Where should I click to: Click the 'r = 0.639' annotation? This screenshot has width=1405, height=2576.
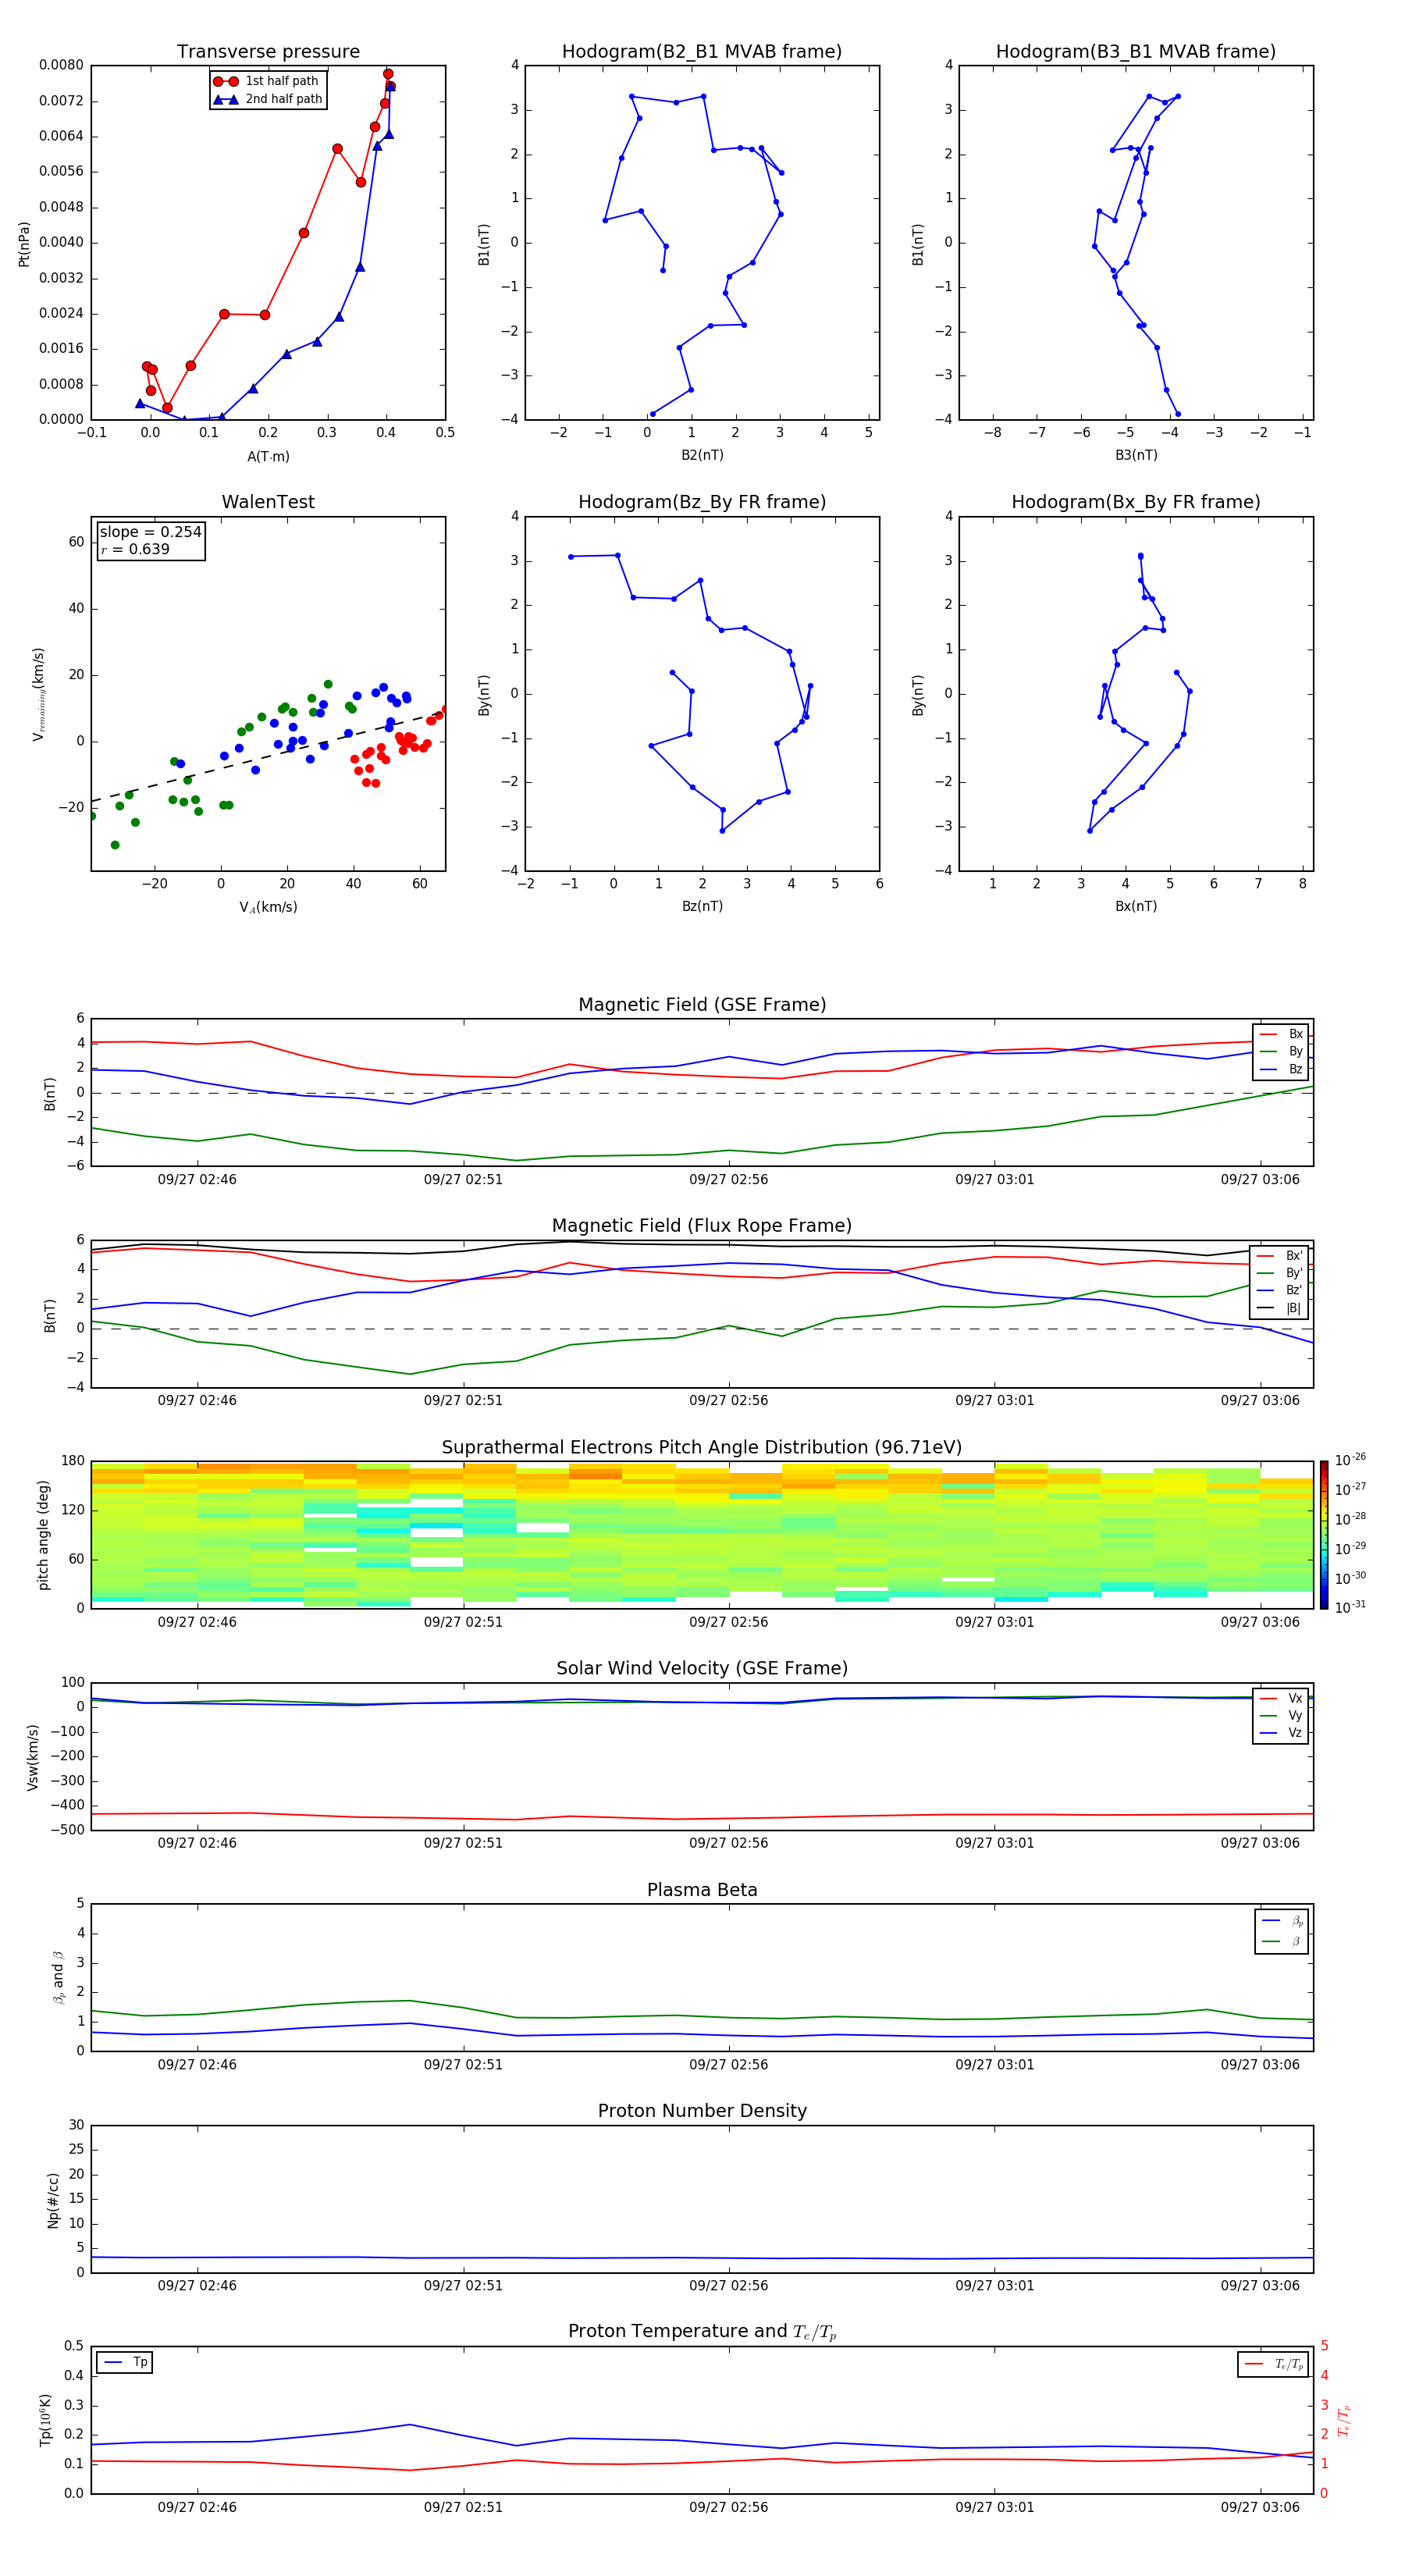[x=135, y=549]
